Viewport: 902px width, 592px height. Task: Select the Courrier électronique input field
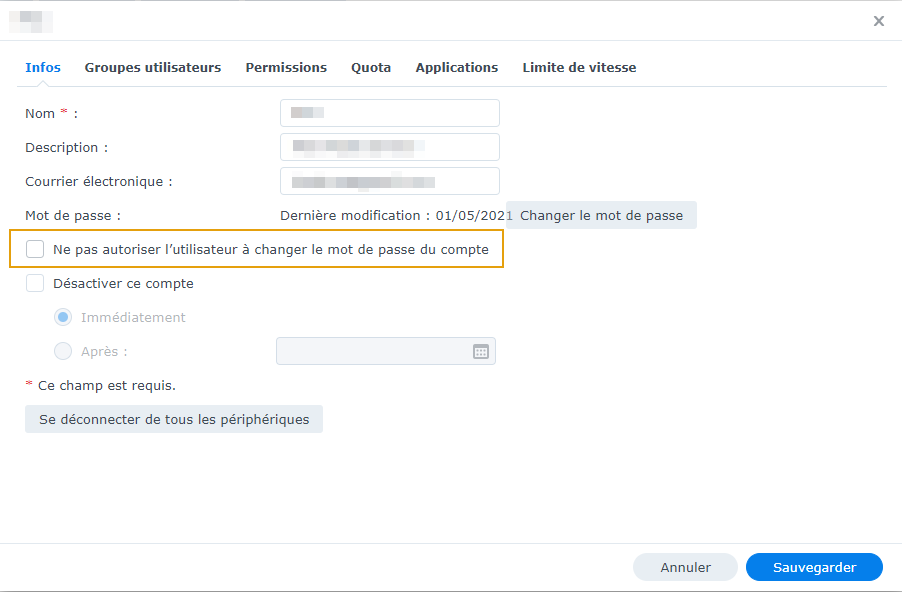[x=390, y=181]
